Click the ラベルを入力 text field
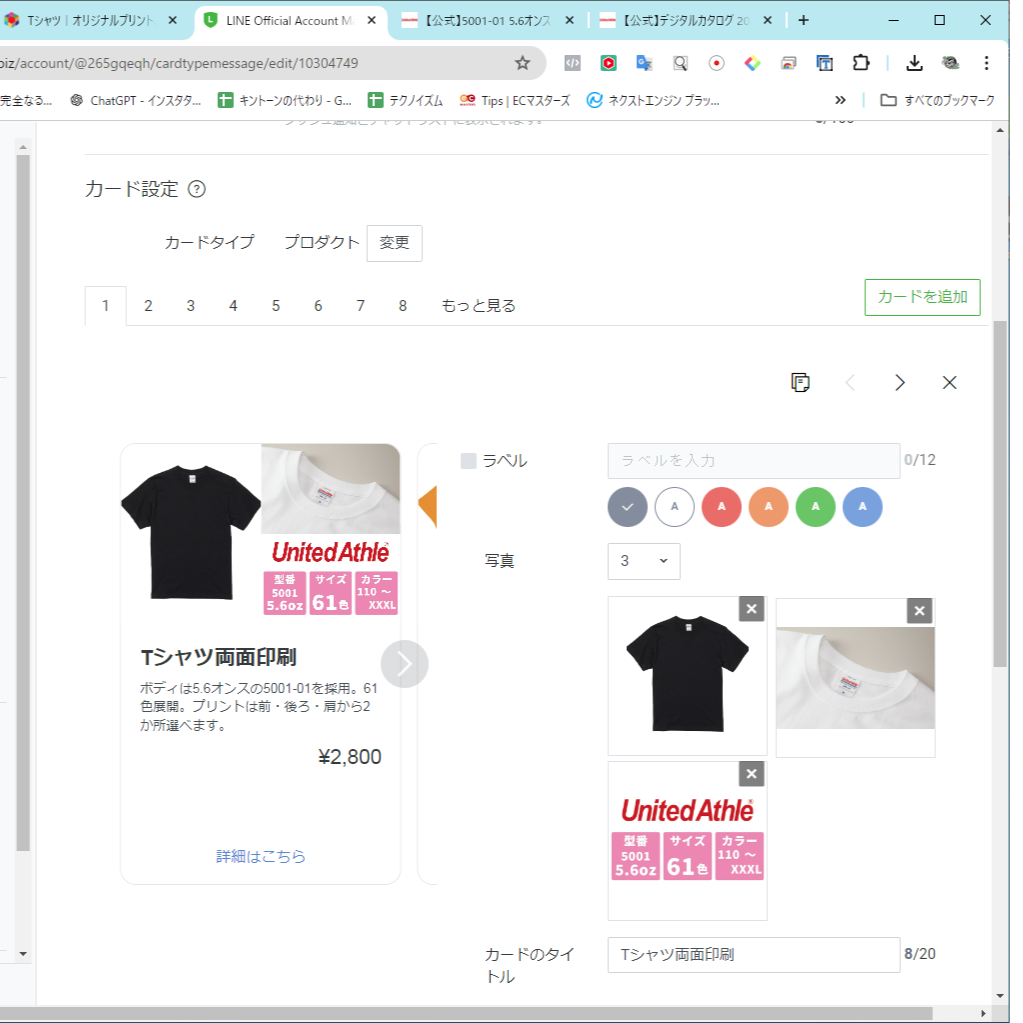This screenshot has width=1023, height=1023. pyautogui.click(x=754, y=461)
